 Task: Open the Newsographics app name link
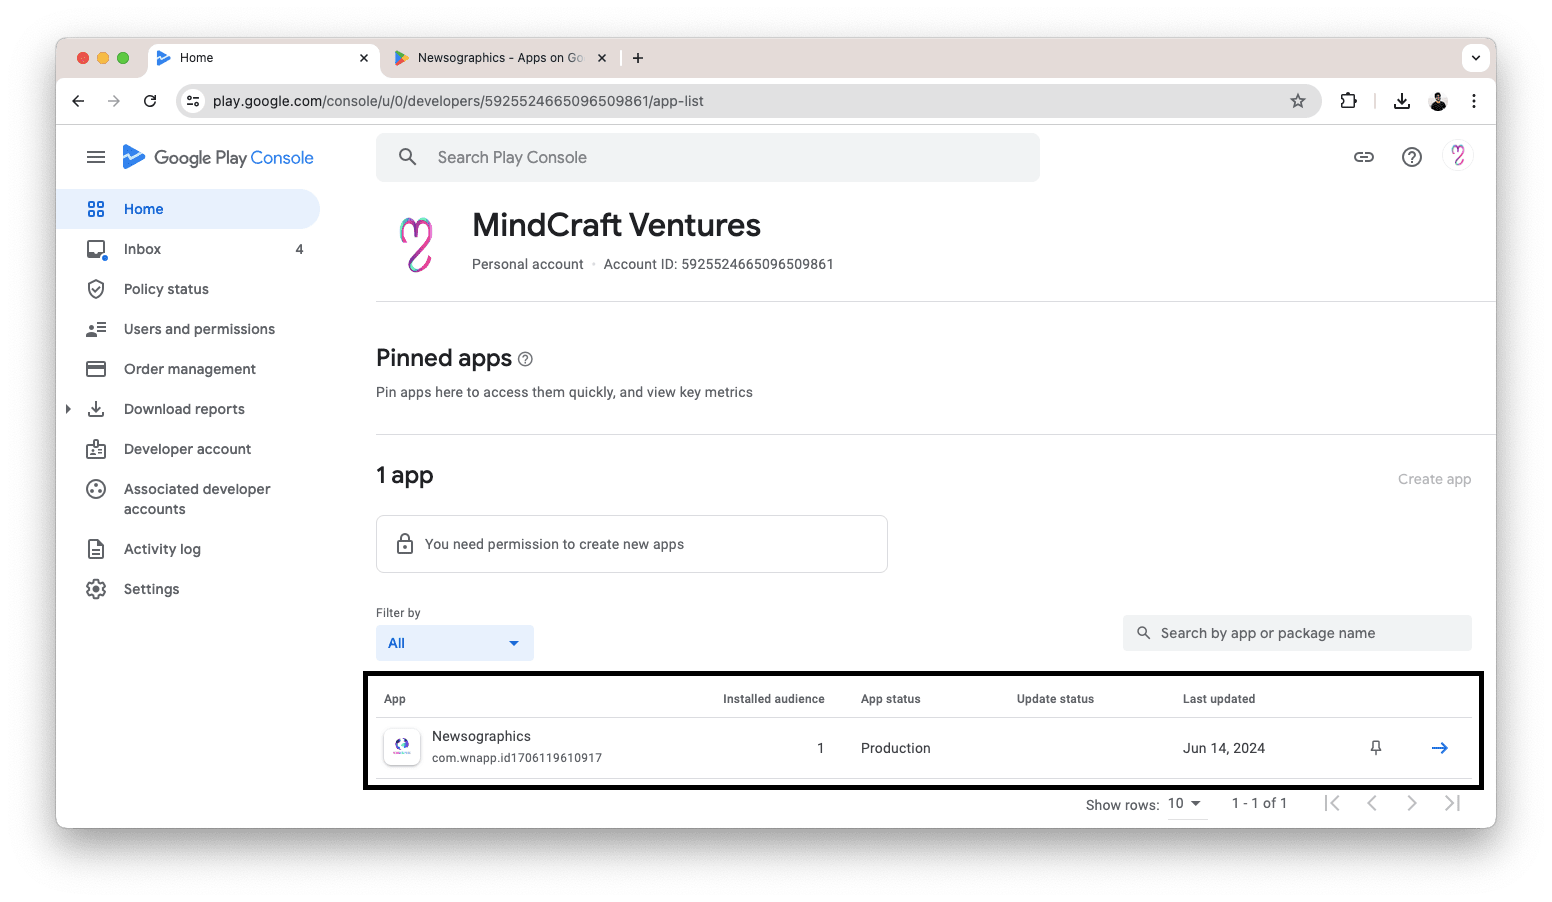481,736
